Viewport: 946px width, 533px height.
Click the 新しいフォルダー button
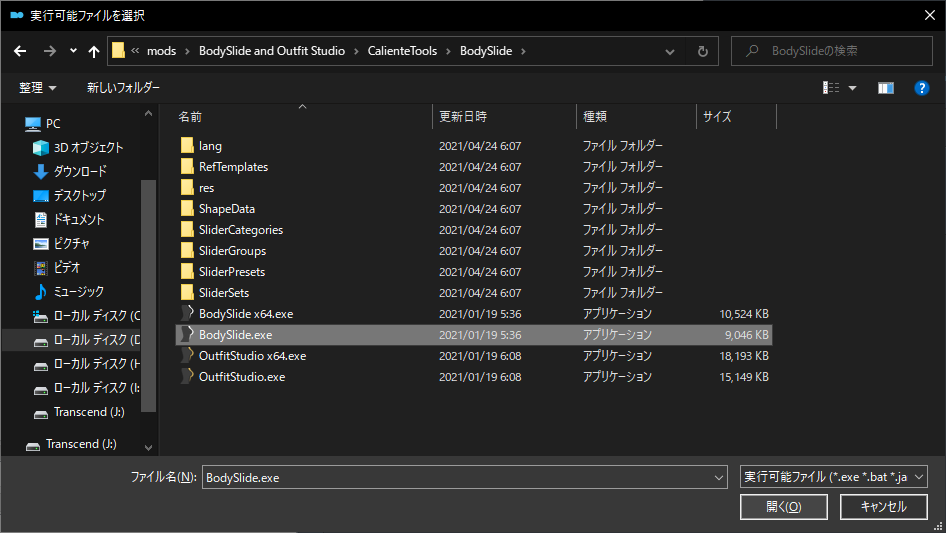coord(123,88)
